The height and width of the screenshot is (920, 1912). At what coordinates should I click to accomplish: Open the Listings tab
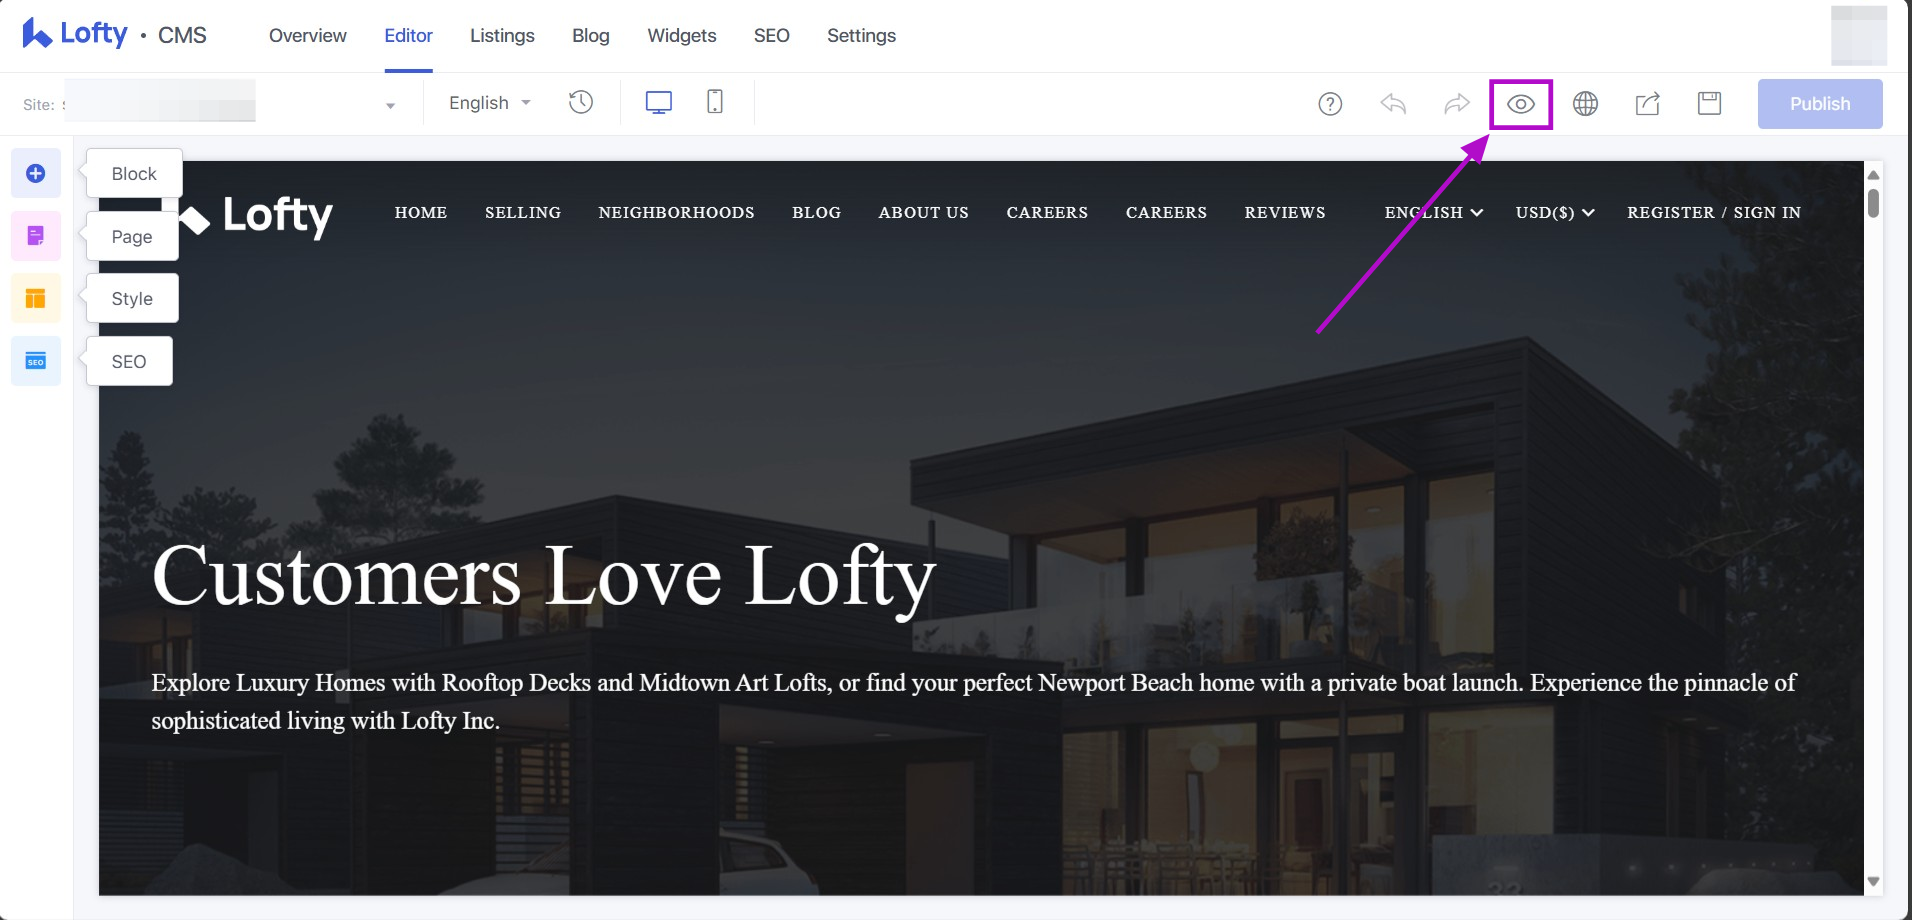502,36
